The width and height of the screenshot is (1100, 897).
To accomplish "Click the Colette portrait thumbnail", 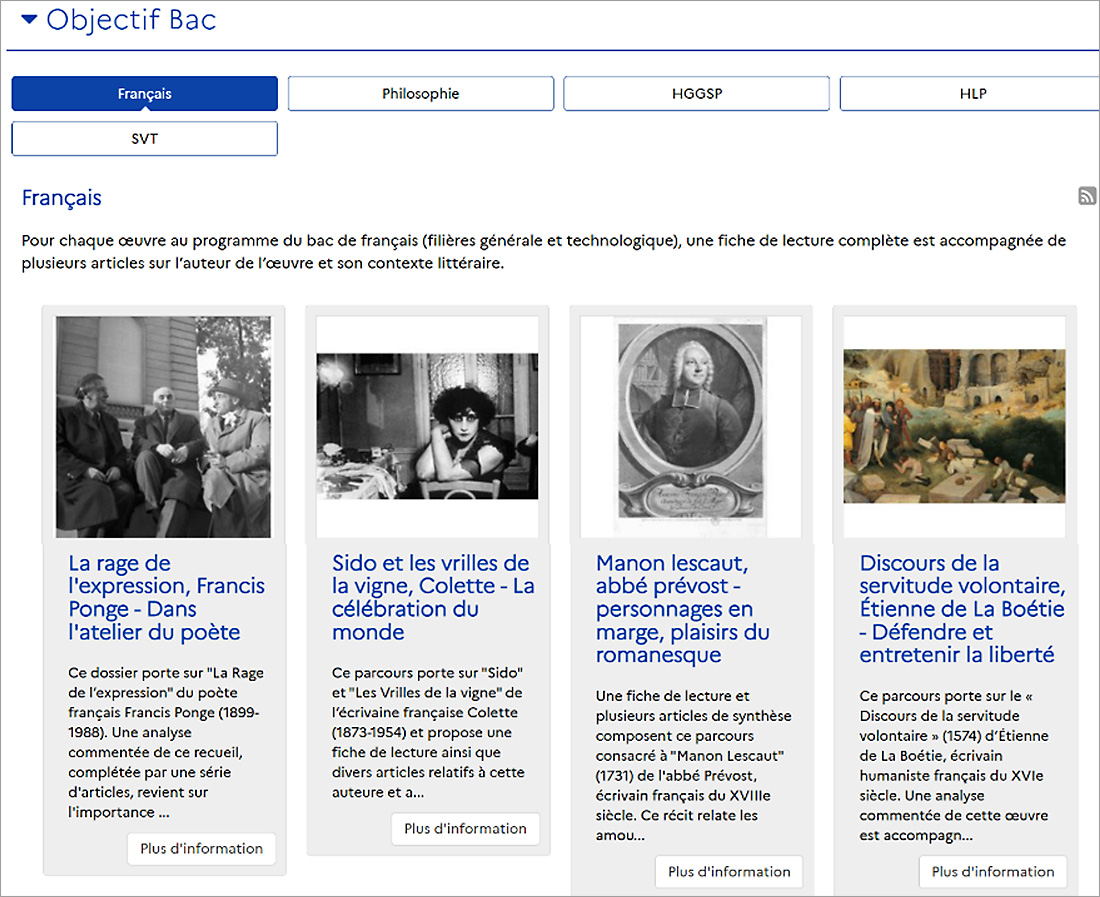I will [x=427, y=426].
